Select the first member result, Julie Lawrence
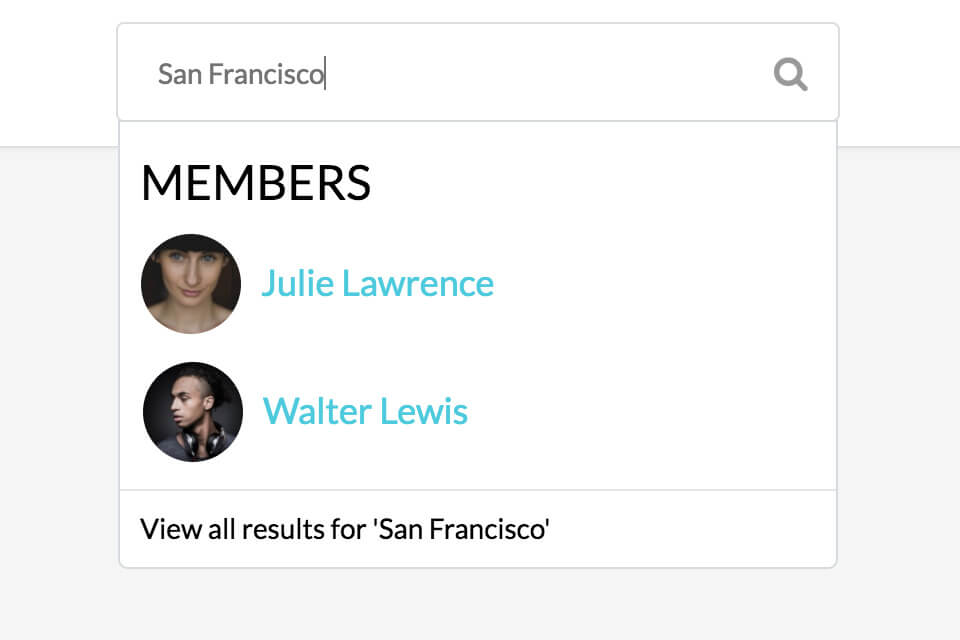960x640 pixels. tap(377, 284)
